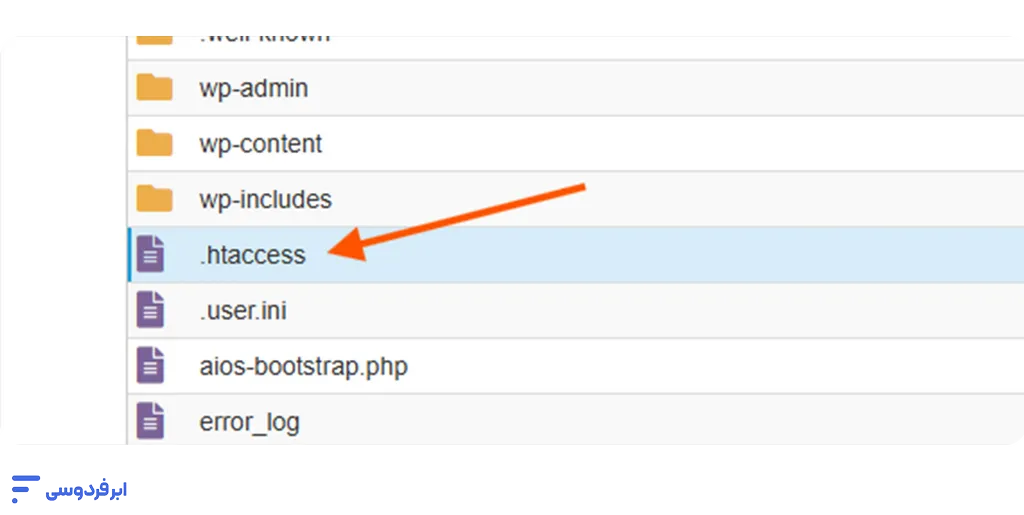Open the wp-content folder name

click(260, 143)
